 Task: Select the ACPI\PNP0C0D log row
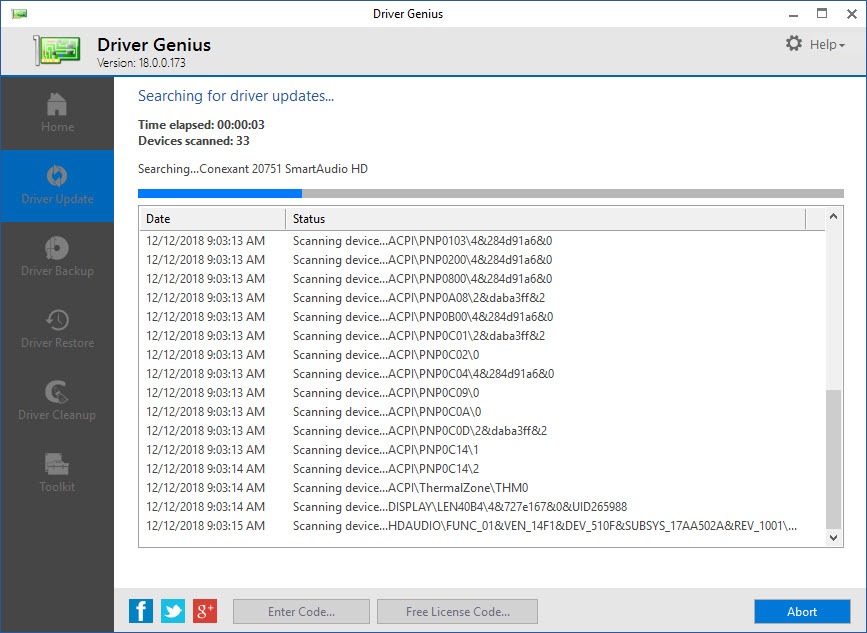[x=482, y=431]
